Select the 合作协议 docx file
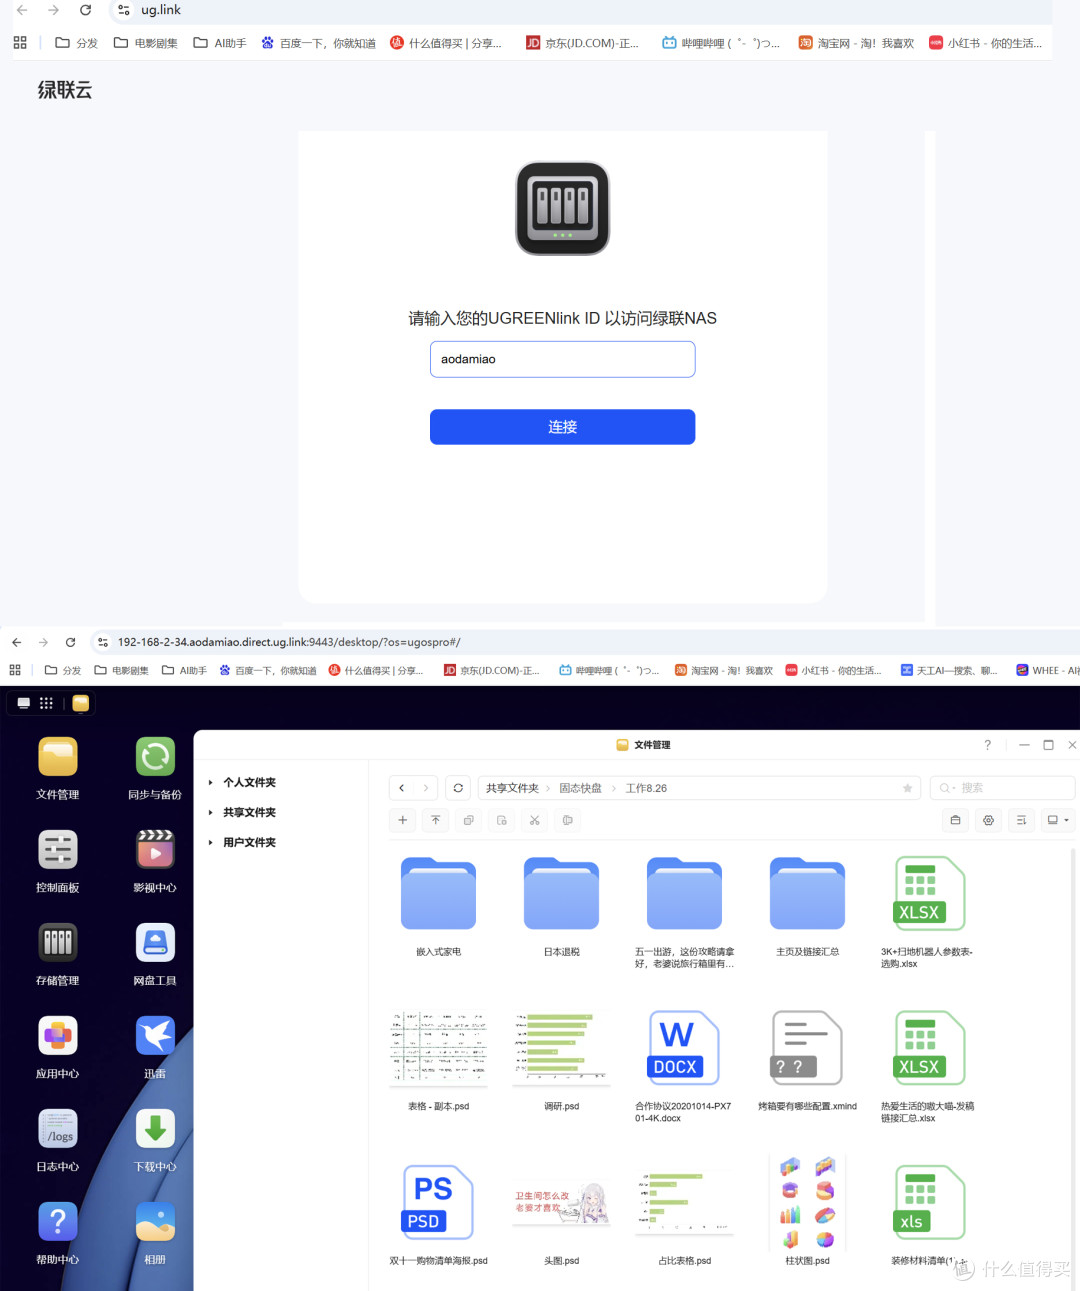 coord(684,1048)
